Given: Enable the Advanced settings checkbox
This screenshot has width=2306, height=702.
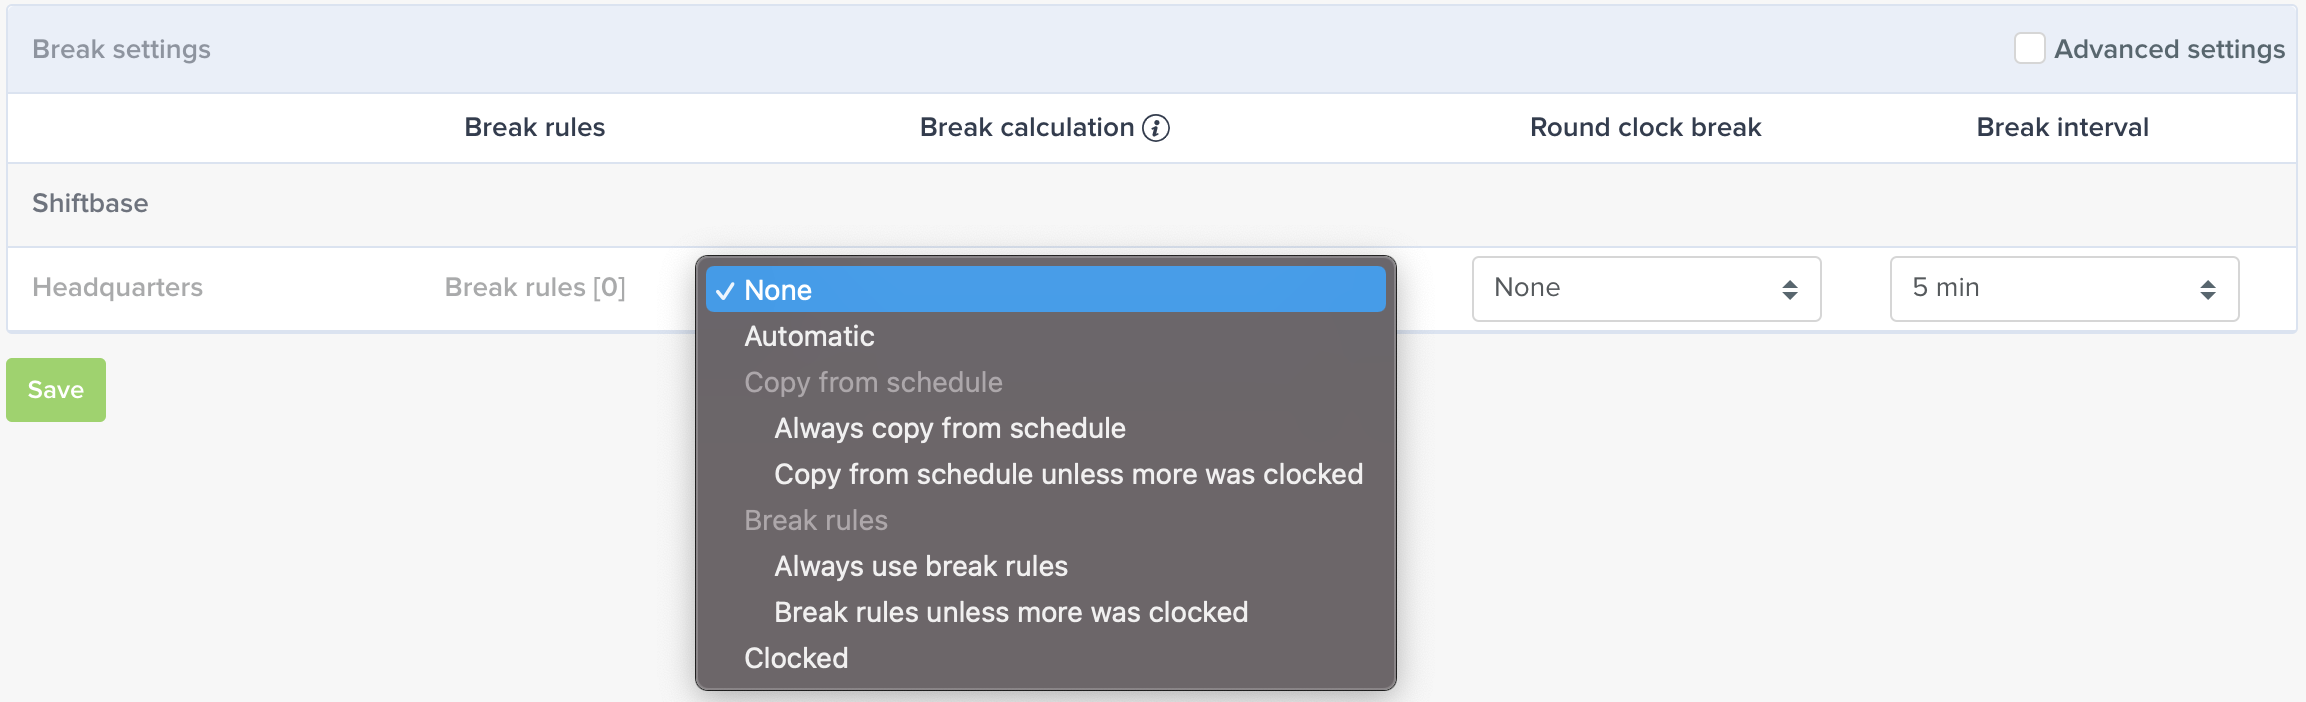Looking at the screenshot, I should pos(2029,48).
